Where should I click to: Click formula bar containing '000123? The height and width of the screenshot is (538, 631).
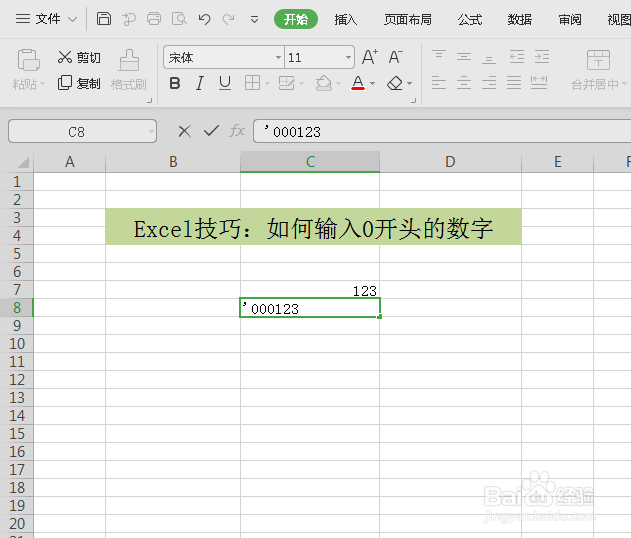coord(442,131)
